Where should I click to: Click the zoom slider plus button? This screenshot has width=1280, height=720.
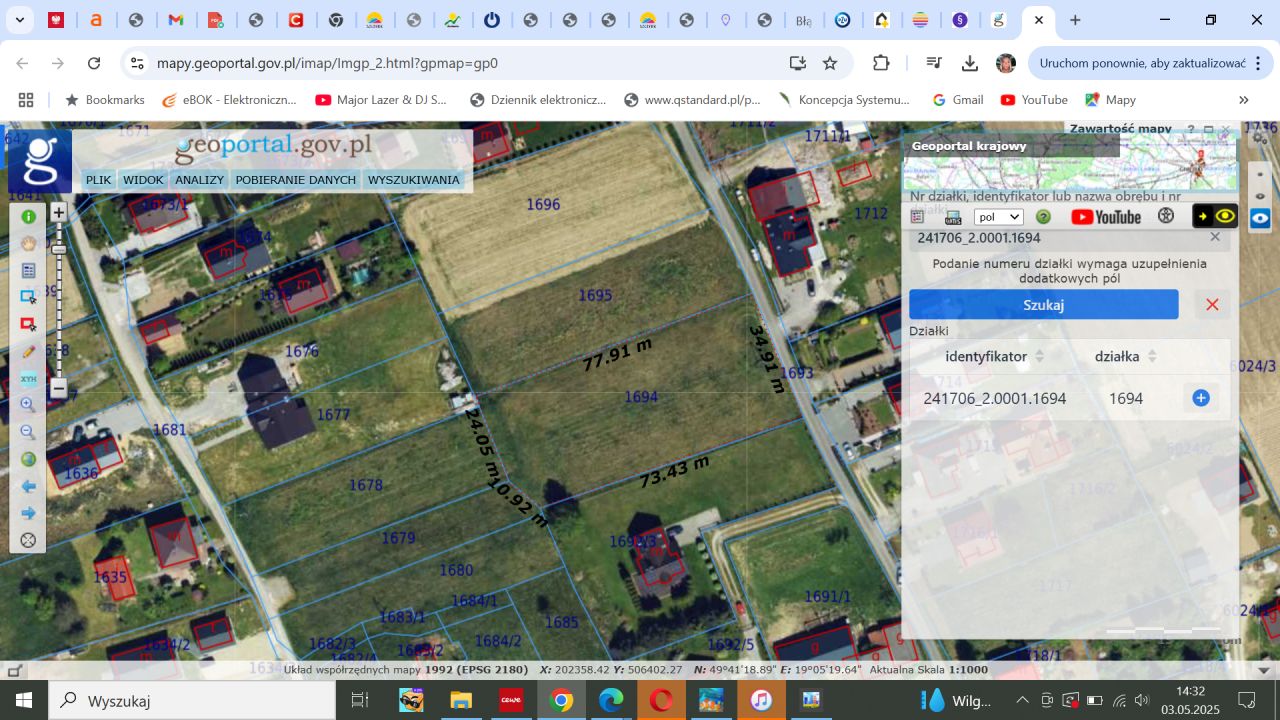coord(59,212)
